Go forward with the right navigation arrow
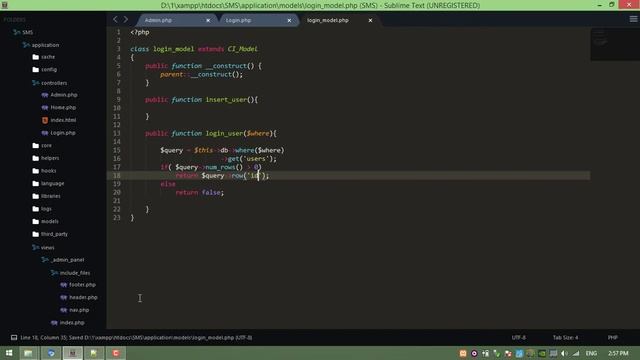The image size is (640, 360). [126, 19]
